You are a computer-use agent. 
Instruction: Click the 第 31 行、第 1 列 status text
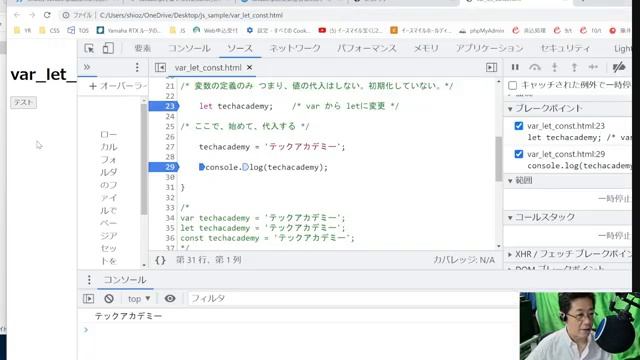click(x=209, y=260)
